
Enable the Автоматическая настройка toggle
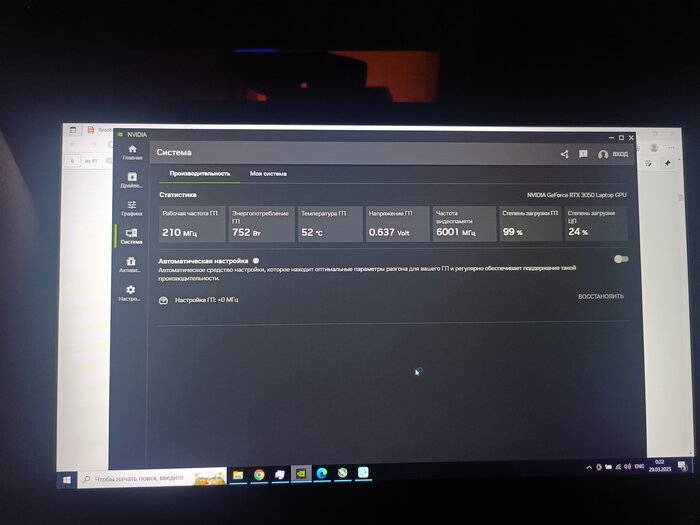tap(621, 259)
